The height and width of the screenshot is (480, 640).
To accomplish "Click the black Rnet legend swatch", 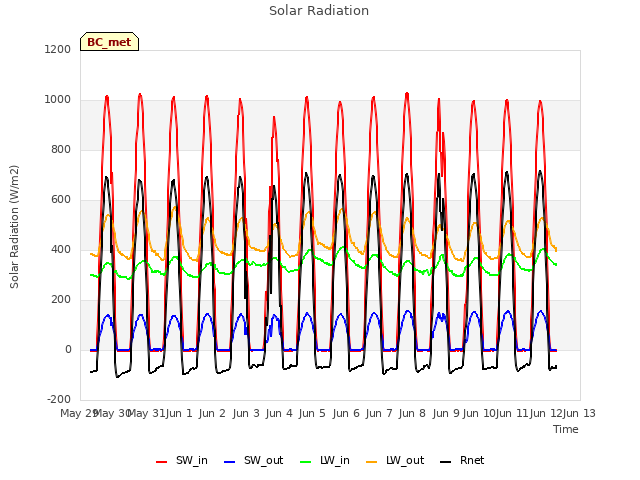I will pos(446,462).
